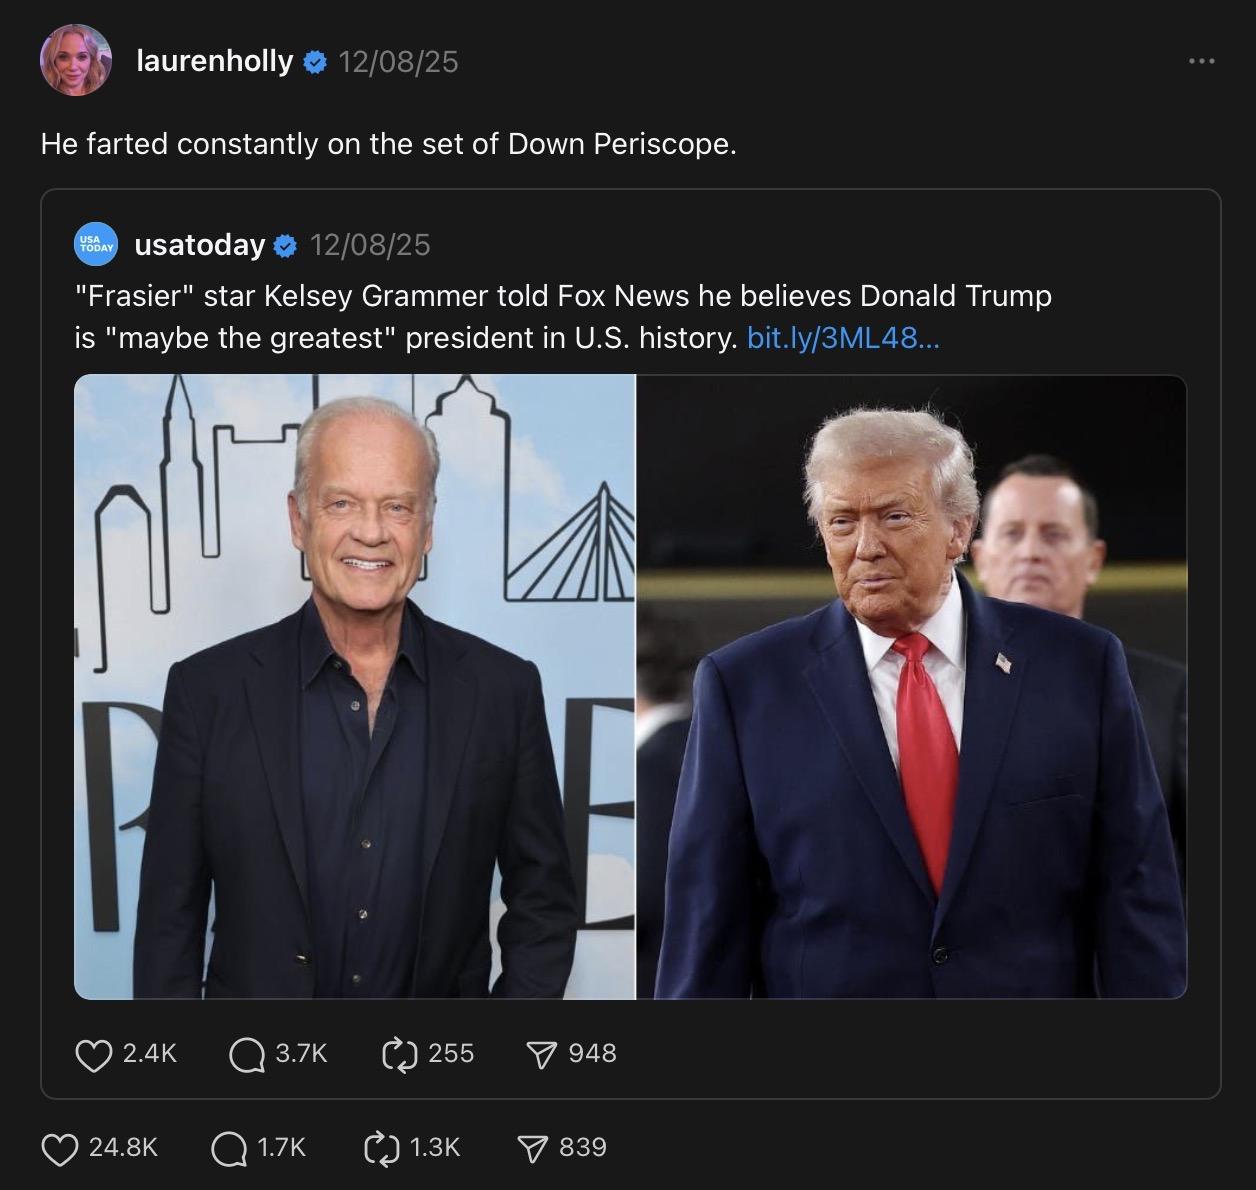Visit the laurenholly username link

(x=214, y=62)
